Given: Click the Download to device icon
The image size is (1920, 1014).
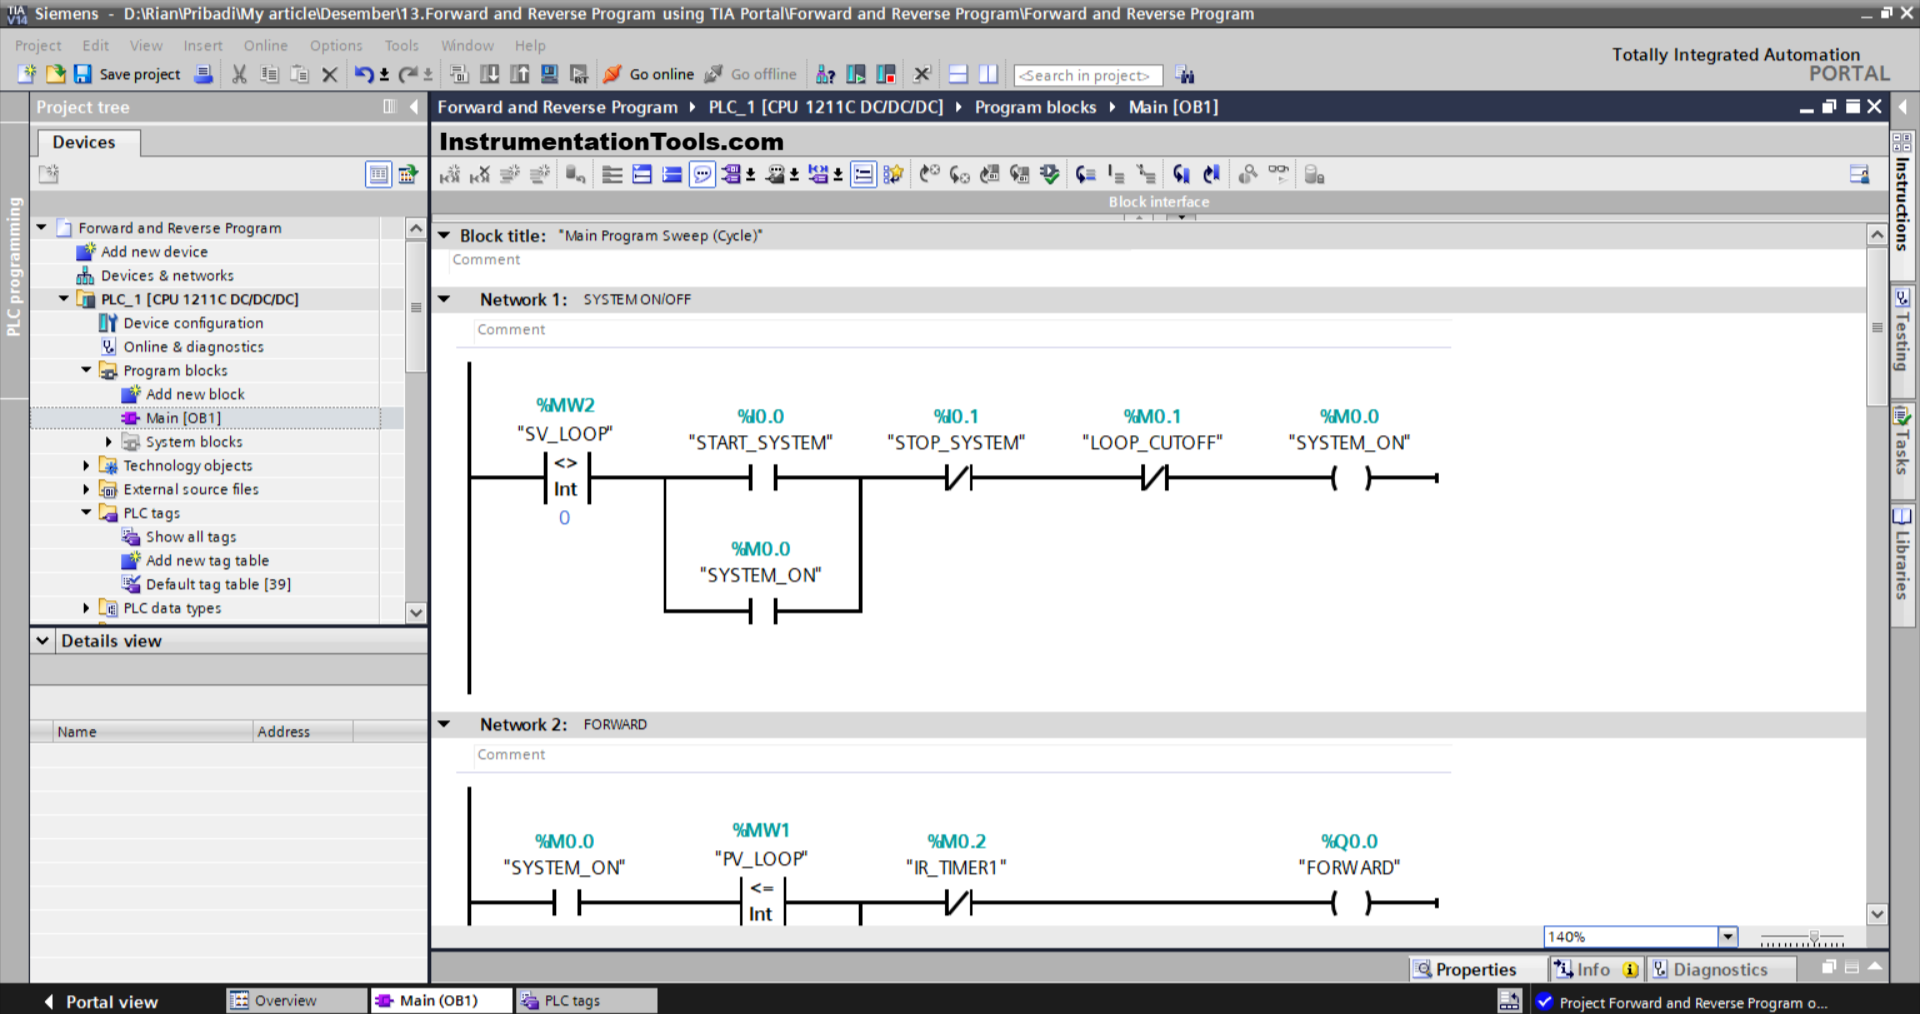Looking at the screenshot, I should (490, 74).
